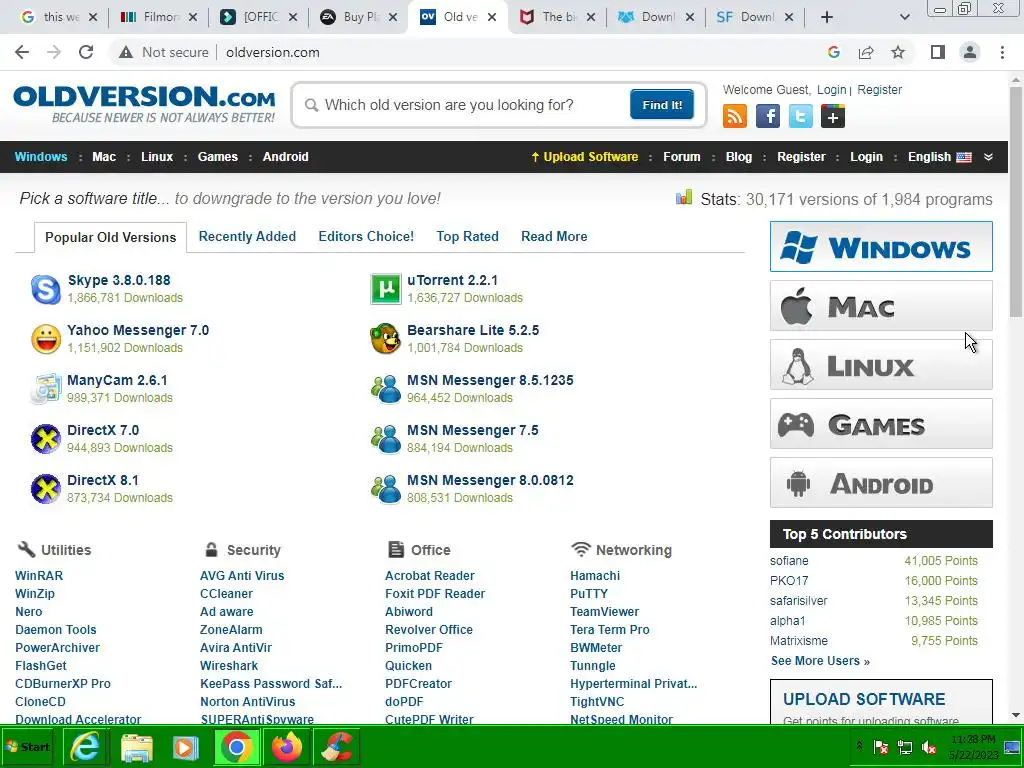Click the MSN Messenger 8.5.1235 icon
1024x768 pixels.
pyautogui.click(x=386, y=389)
